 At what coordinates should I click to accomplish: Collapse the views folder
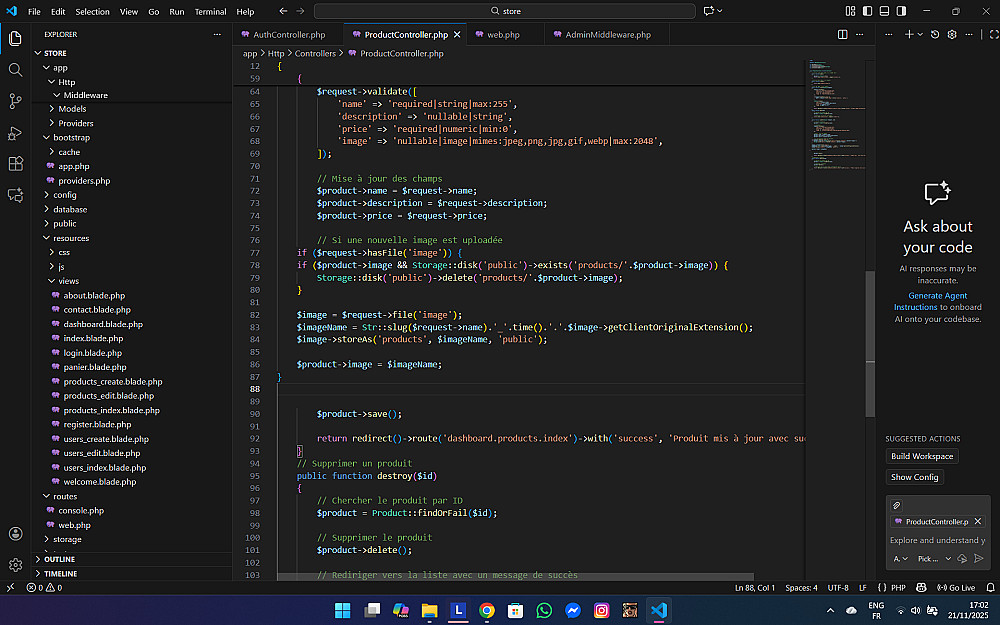click(68, 281)
